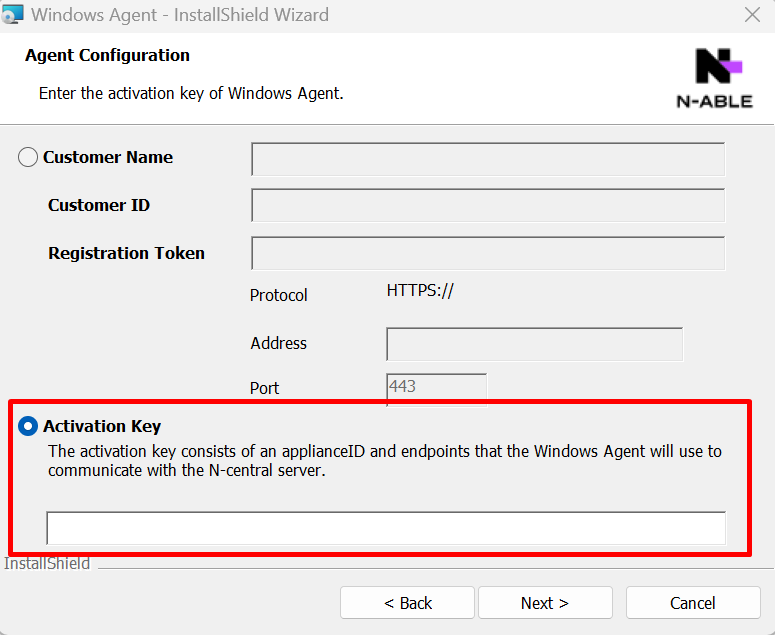Select the Customer Name radio button

click(28, 157)
